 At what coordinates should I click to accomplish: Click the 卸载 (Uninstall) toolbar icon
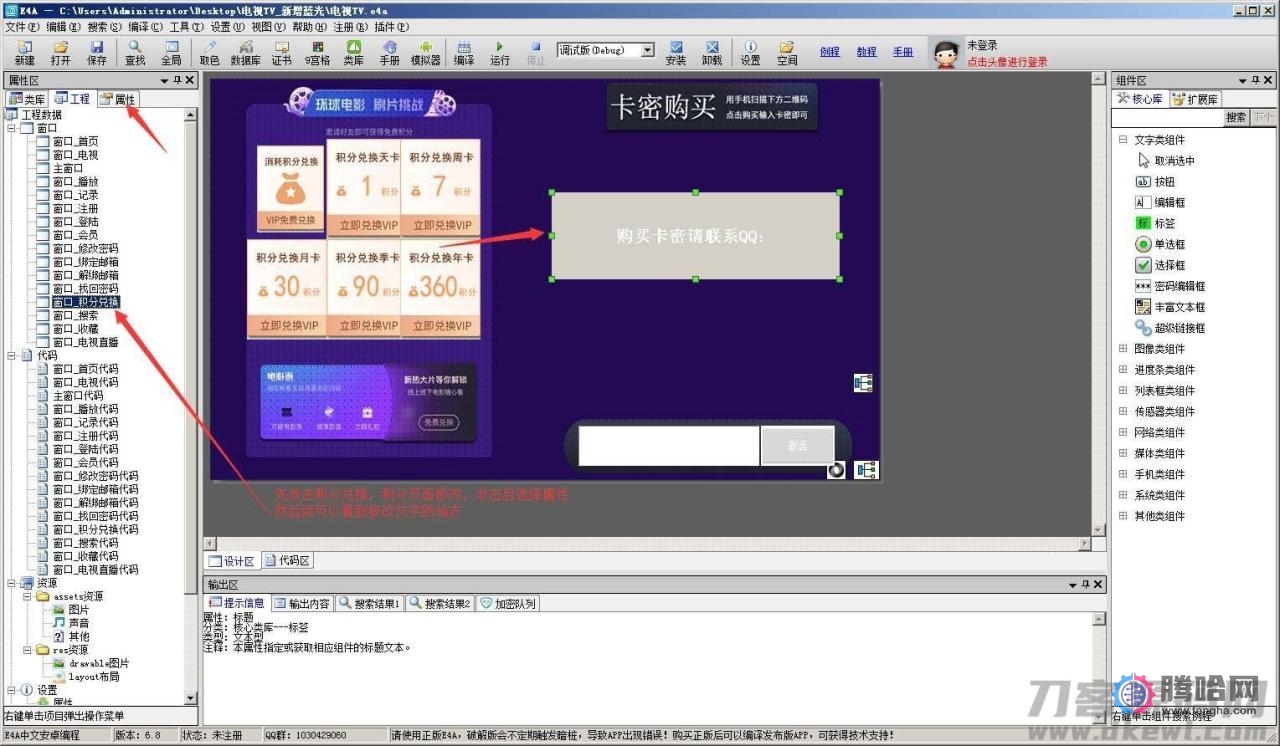pos(712,53)
